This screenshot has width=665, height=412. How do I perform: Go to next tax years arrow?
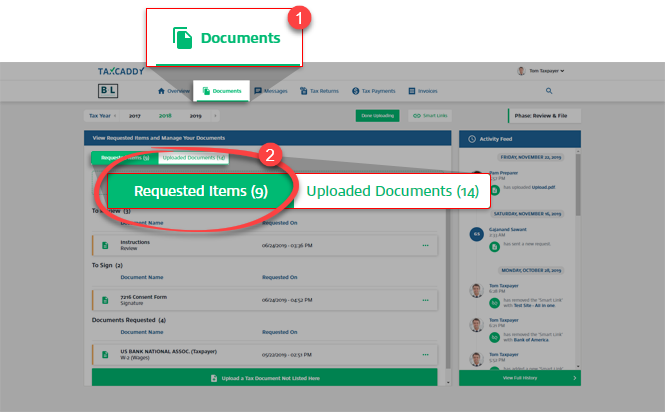tap(215, 116)
